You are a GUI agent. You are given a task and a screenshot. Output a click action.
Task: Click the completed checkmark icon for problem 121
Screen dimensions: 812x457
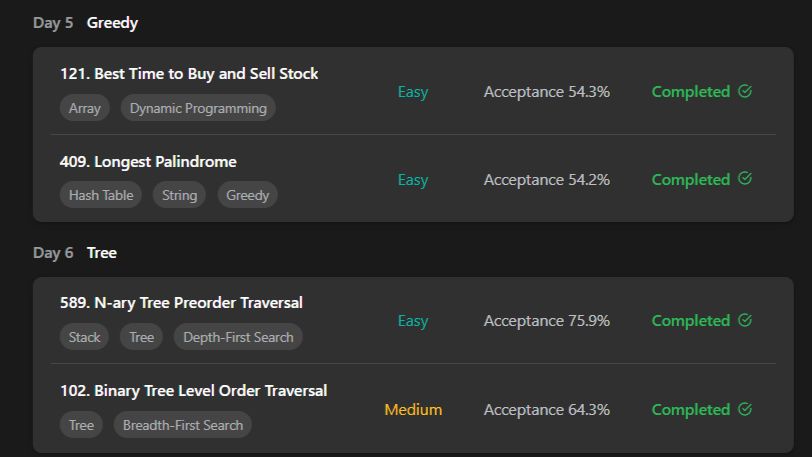pyautogui.click(x=745, y=91)
